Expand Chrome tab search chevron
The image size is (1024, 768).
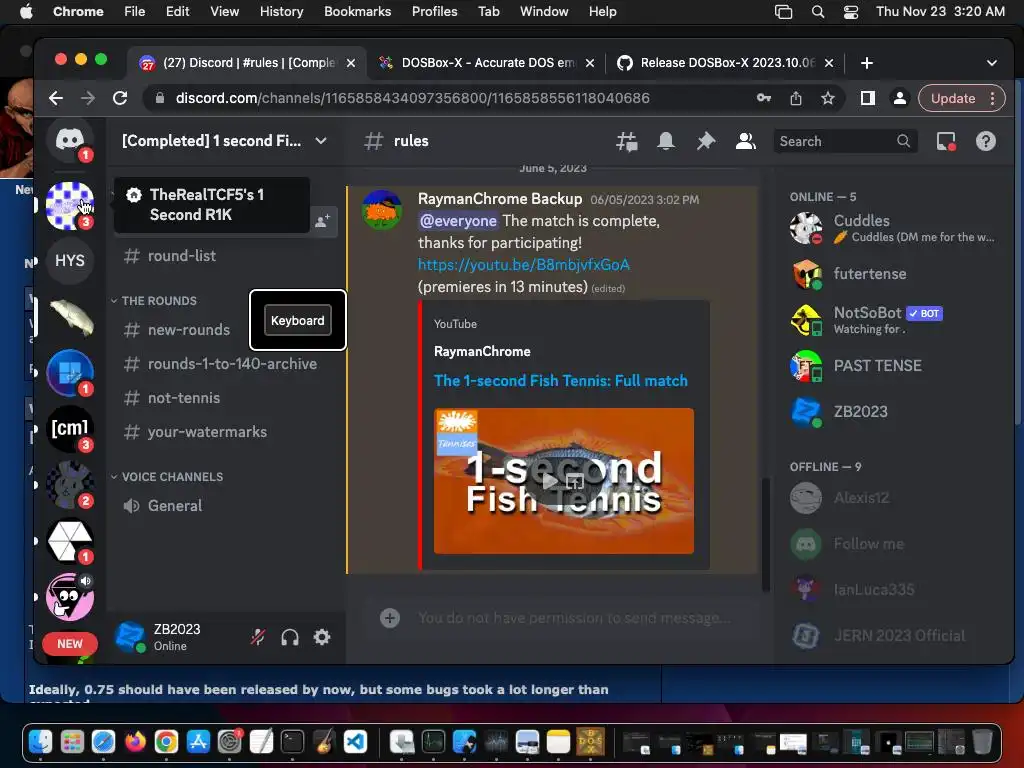click(x=992, y=63)
